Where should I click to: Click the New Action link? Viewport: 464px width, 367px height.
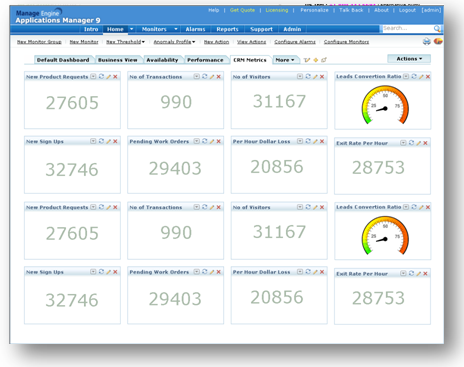pos(216,42)
